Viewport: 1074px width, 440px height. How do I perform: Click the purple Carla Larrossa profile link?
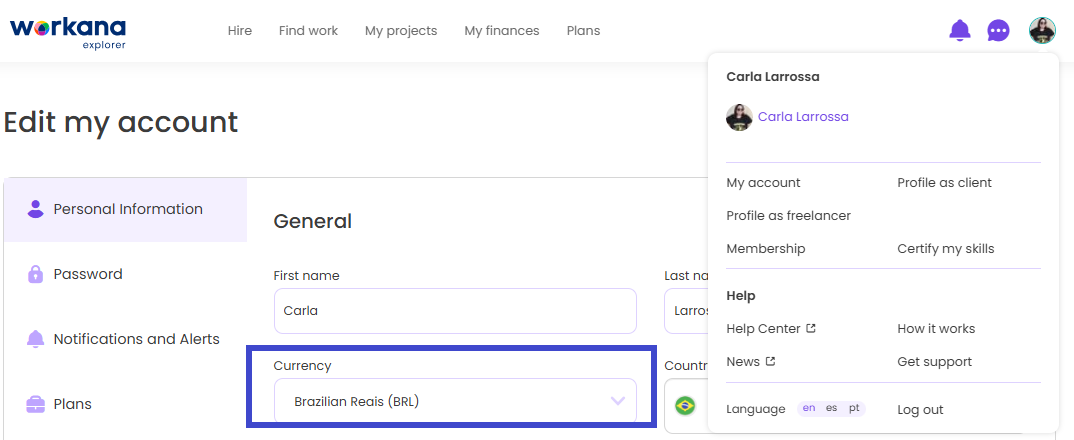(803, 117)
